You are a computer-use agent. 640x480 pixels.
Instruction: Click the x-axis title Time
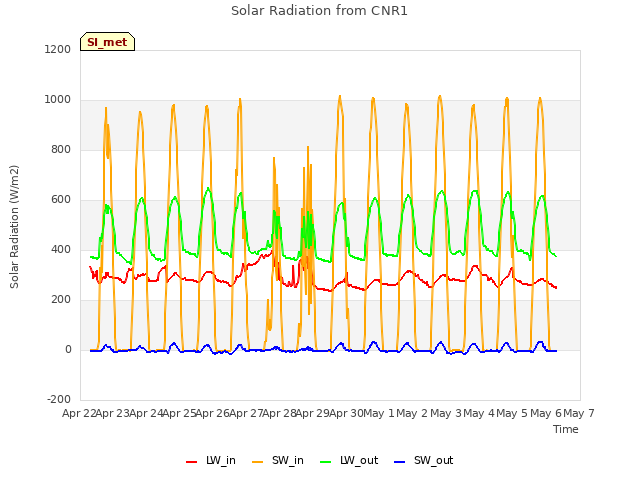tap(566, 429)
